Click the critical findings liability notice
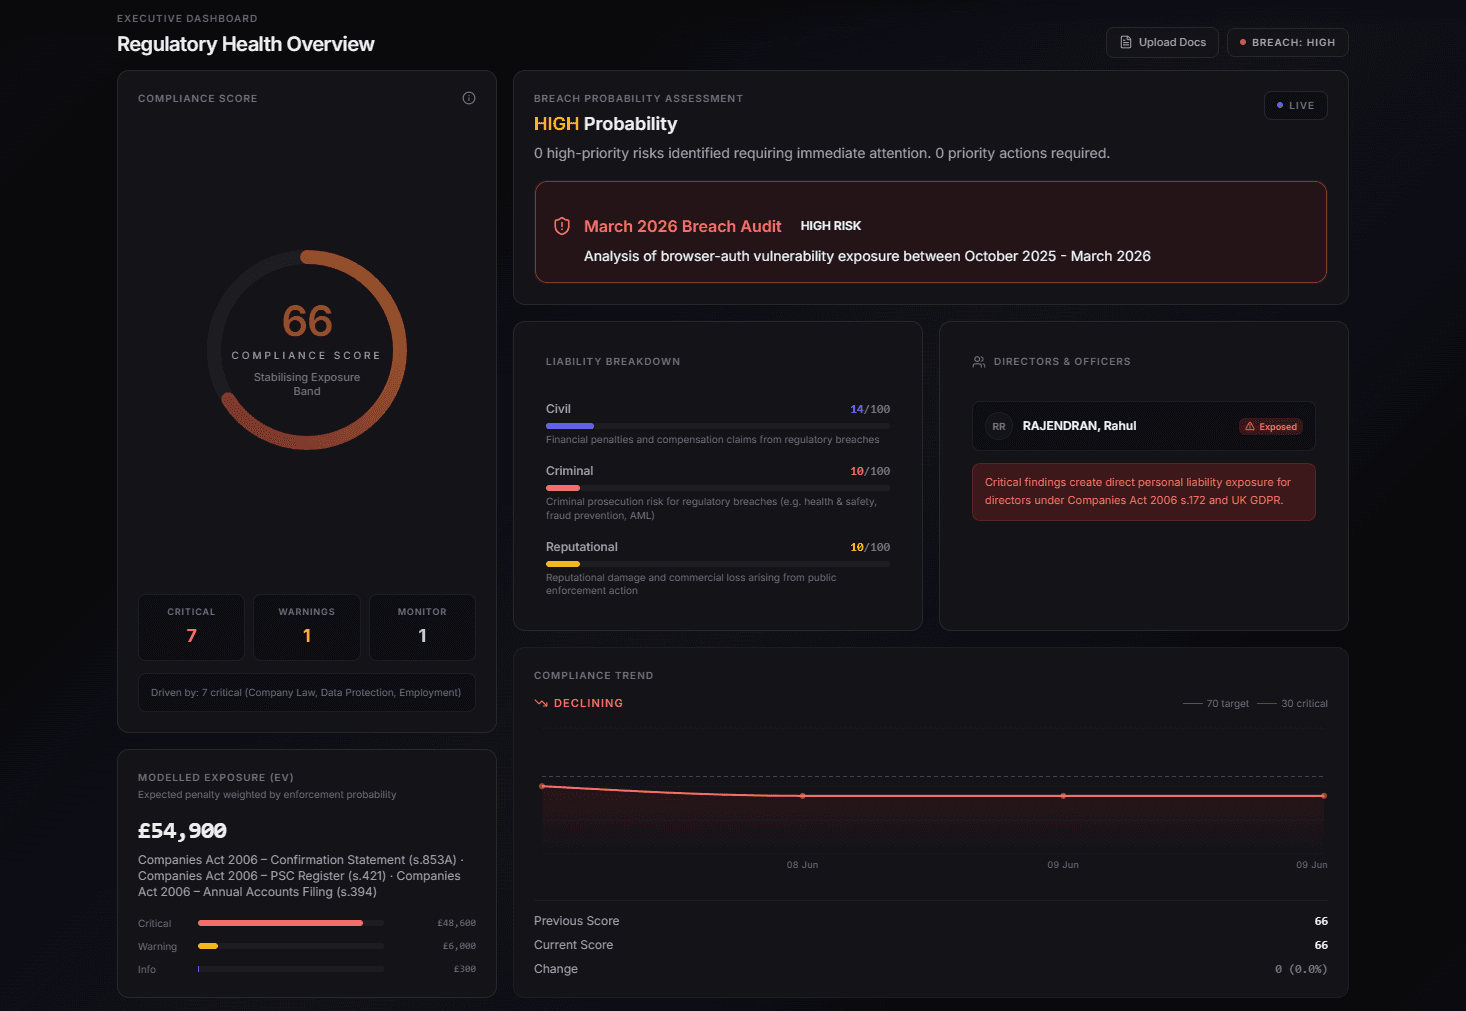This screenshot has width=1466, height=1011. (1144, 491)
